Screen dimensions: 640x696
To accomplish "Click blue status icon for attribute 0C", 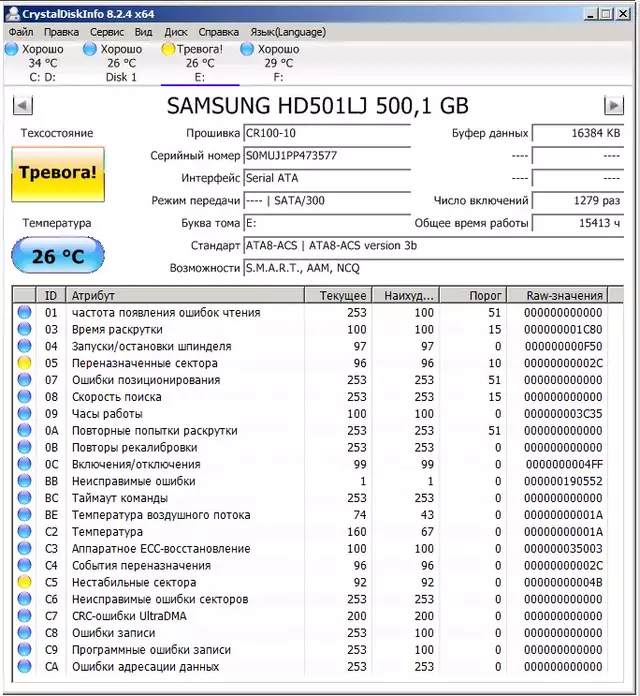I will pos(24,464).
